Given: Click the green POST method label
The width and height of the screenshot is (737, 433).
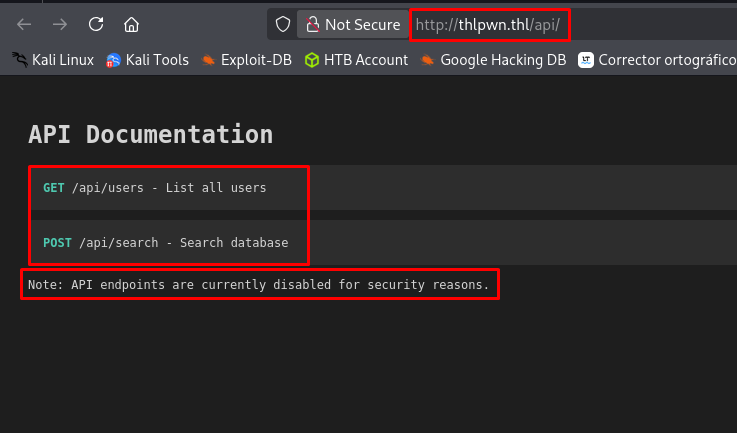Looking at the screenshot, I should coord(57,243).
